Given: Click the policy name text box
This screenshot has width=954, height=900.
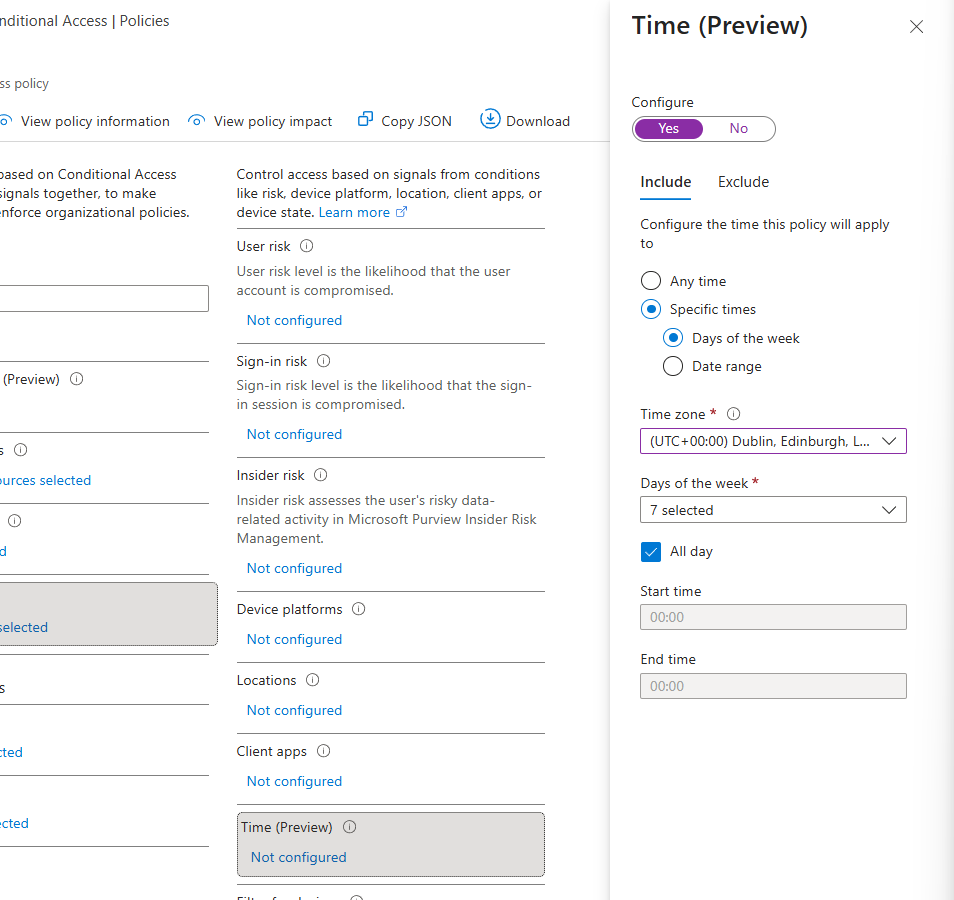Looking at the screenshot, I should click(x=103, y=298).
